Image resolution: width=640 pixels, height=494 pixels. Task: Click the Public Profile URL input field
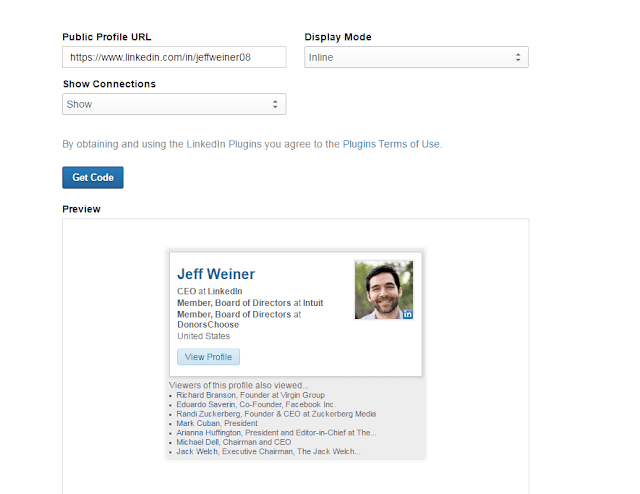[x=174, y=57]
